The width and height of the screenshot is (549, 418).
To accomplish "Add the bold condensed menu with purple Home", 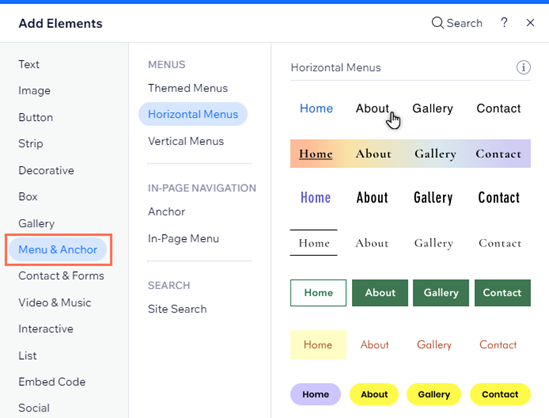I will pyautogui.click(x=410, y=198).
